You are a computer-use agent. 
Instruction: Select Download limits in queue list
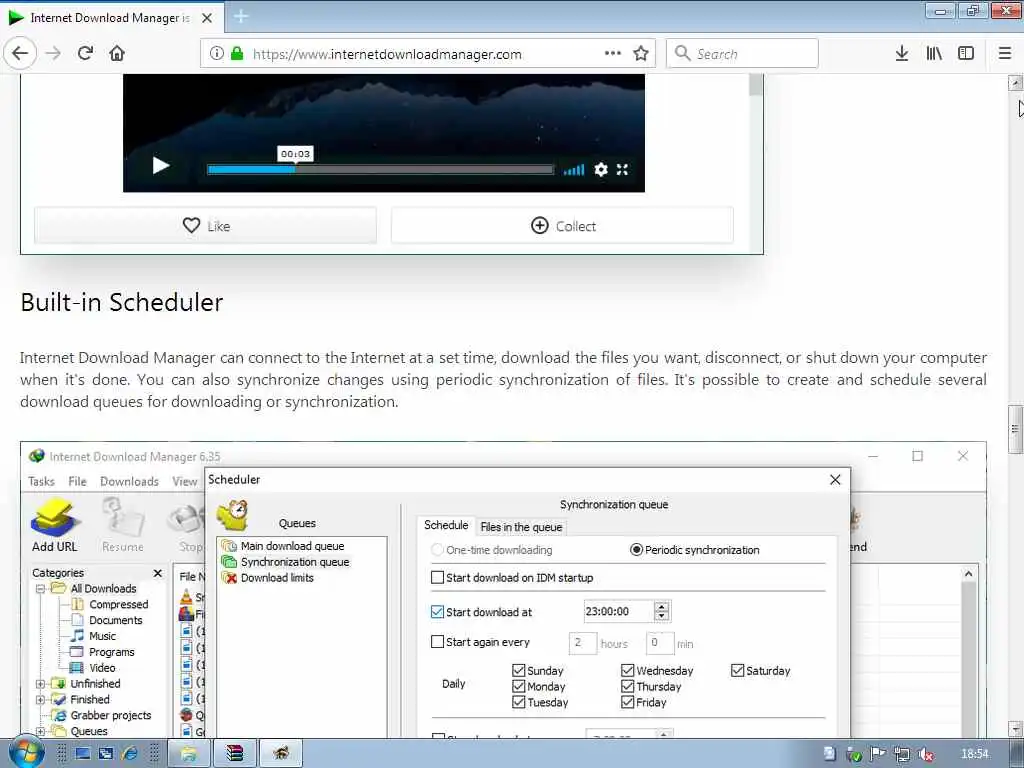[277, 577]
